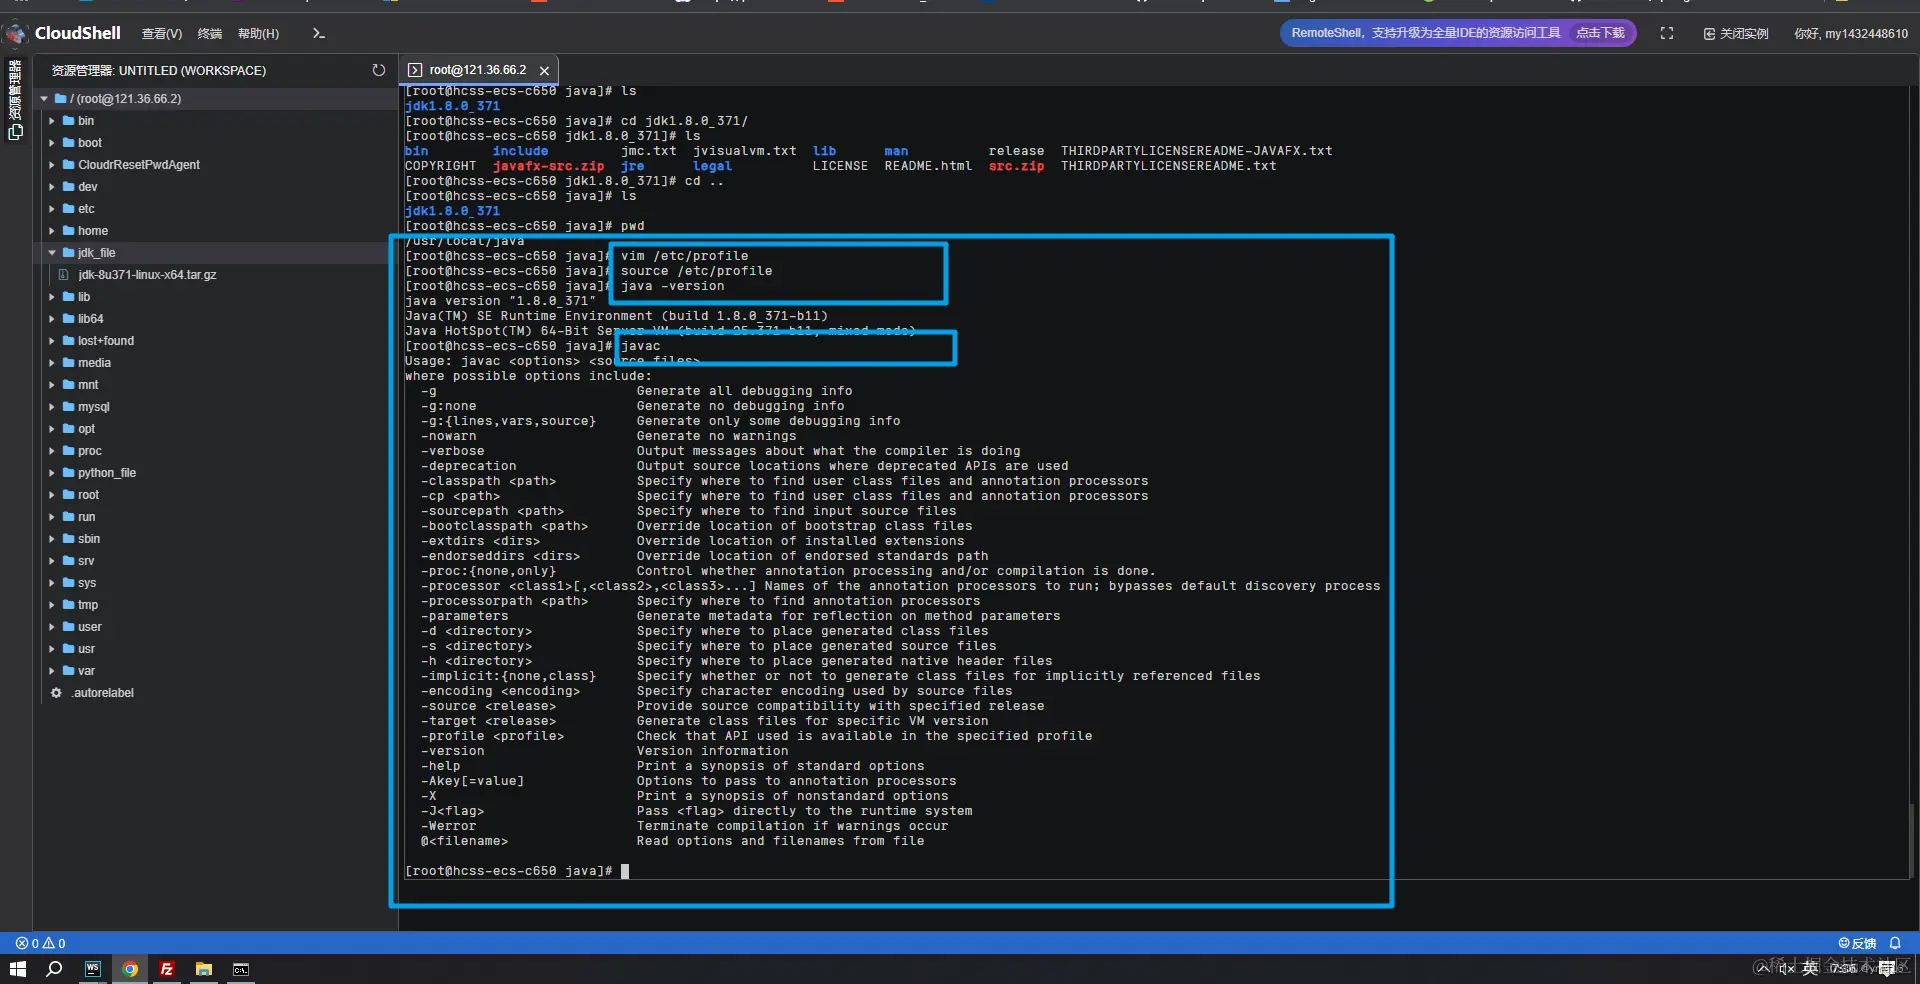Open the 查看(V) menu
The width and height of the screenshot is (1920, 984).
[162, 33]
